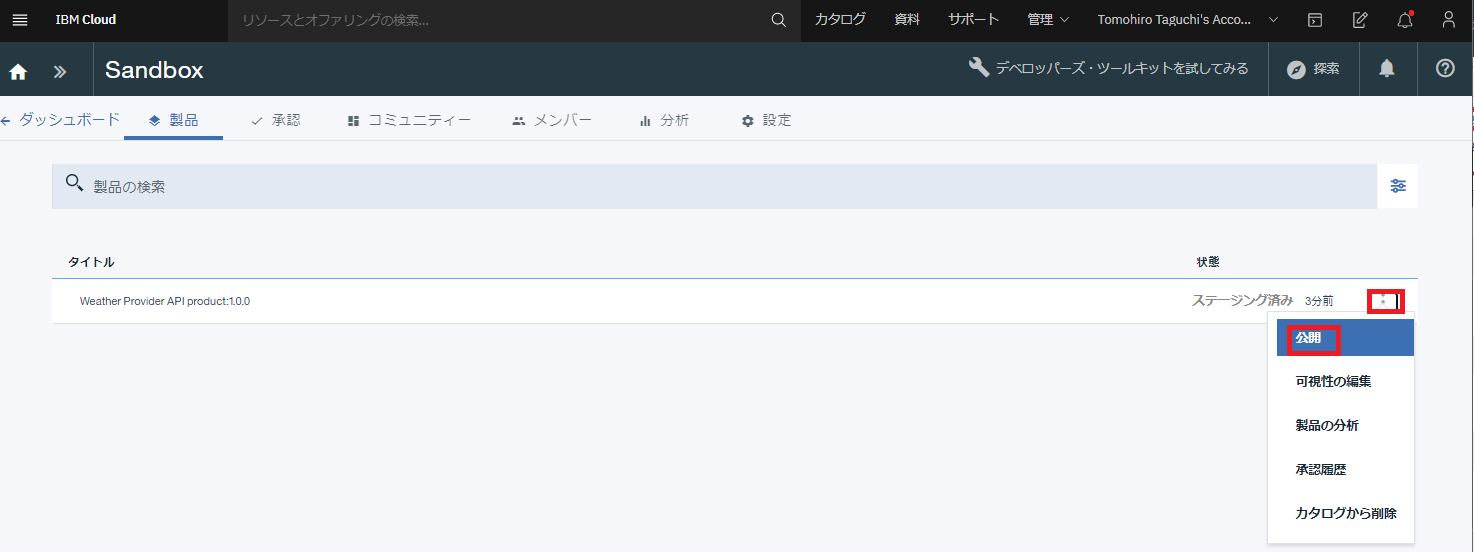Image resolution: width=1474 pixels, height=552 pixels.
Task: Open the IBM Cloud hamburger menu
Action: click(20, 20)
